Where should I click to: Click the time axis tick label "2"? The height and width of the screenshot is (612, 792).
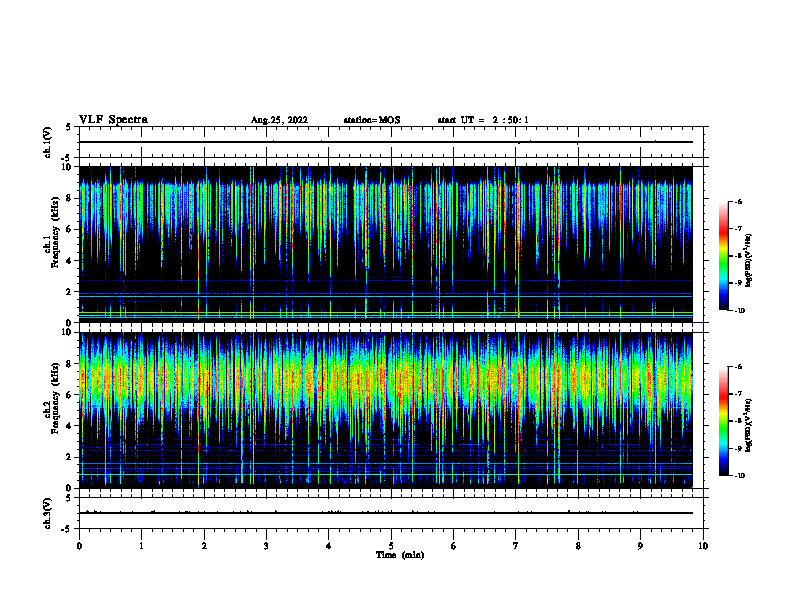pos(204,546)
